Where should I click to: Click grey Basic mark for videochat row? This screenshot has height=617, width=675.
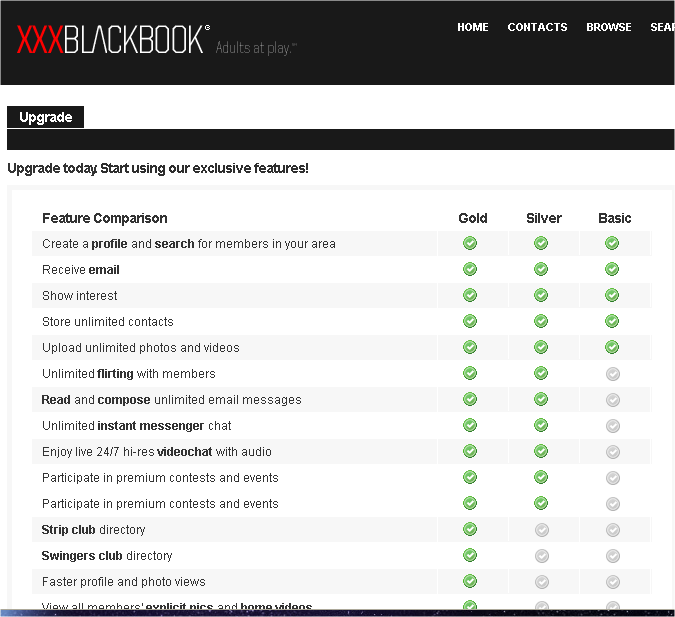coord(613,452)
